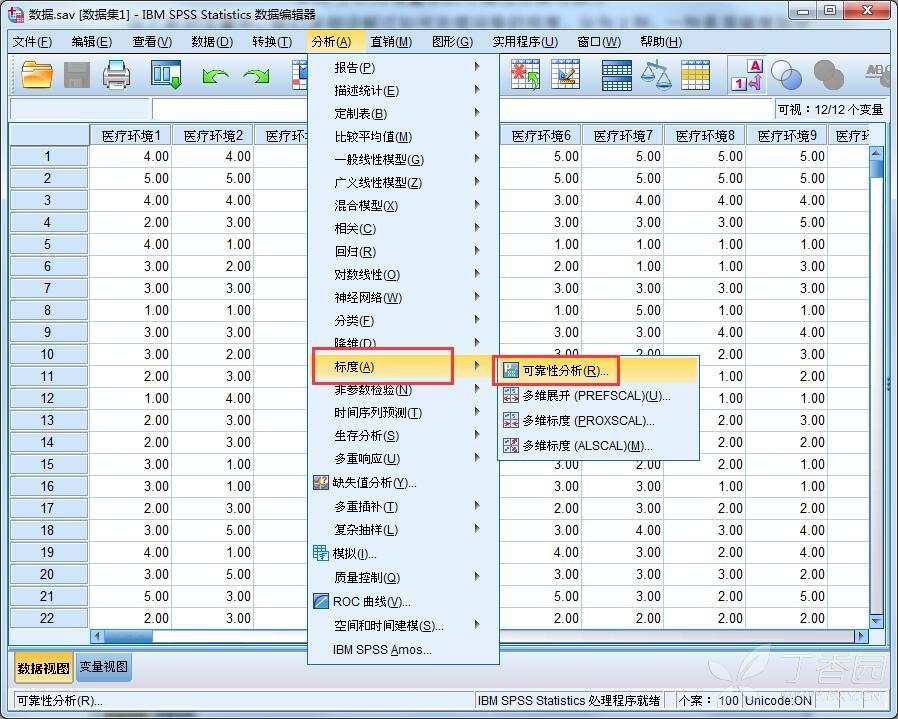Click the Insert cases toolbar icon
898x719 pixels.
tap(526, 75)
